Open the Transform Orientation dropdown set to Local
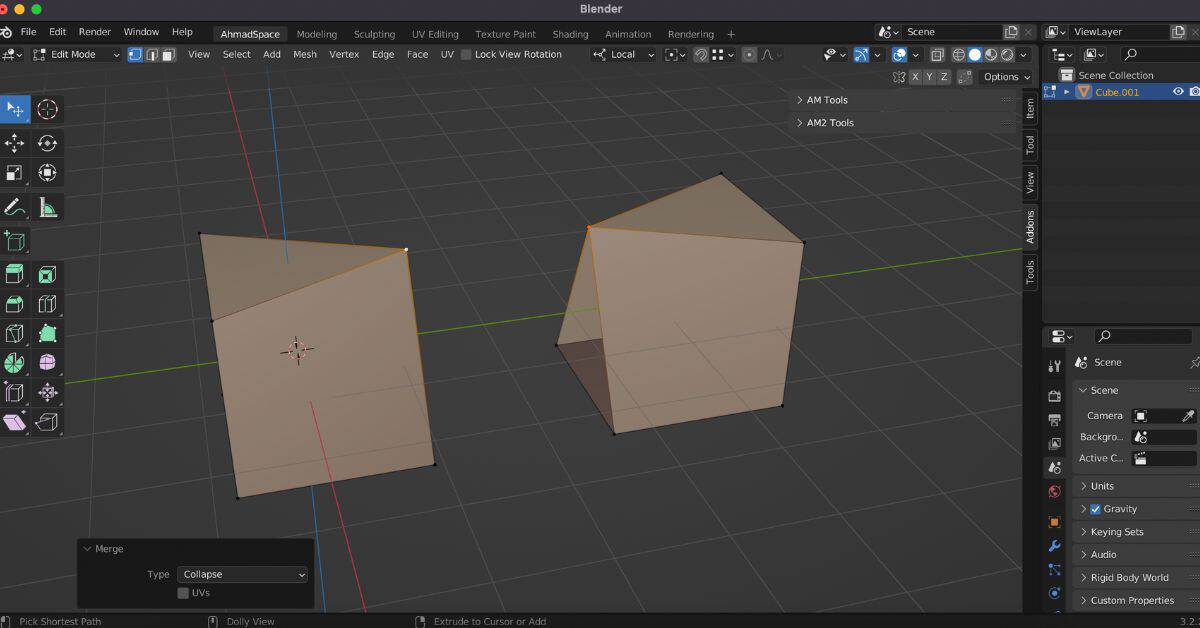This screenshot has height=628, width=1200. point(622,54)
